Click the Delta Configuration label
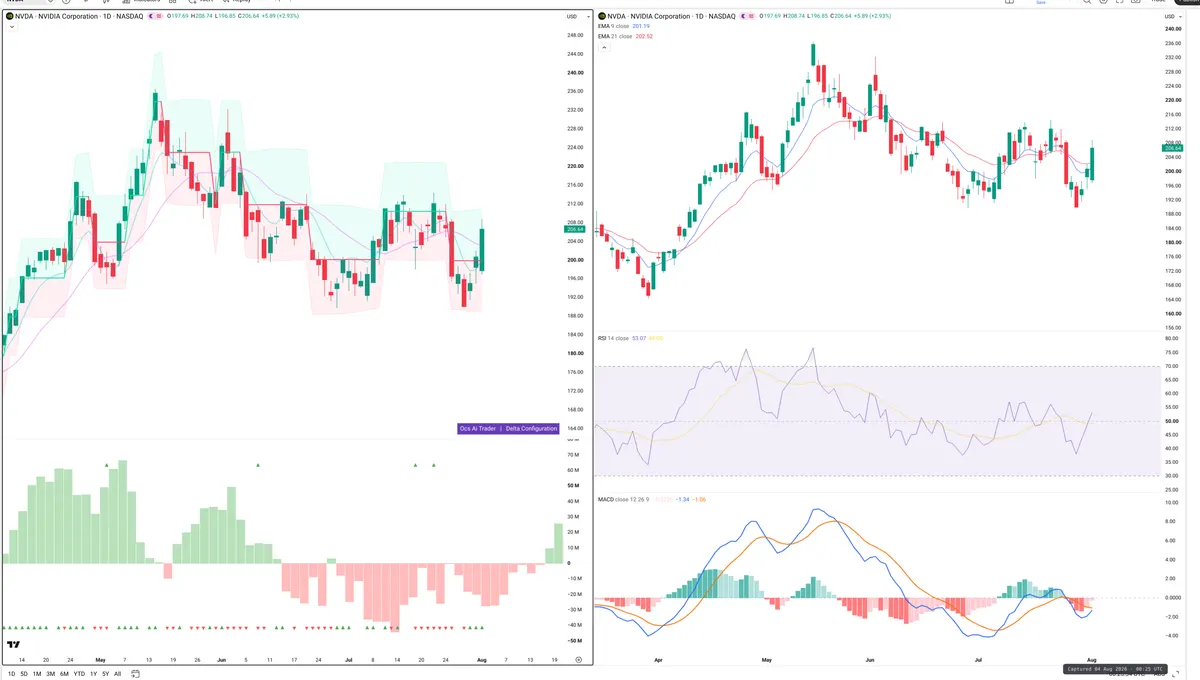 [531, 428]
